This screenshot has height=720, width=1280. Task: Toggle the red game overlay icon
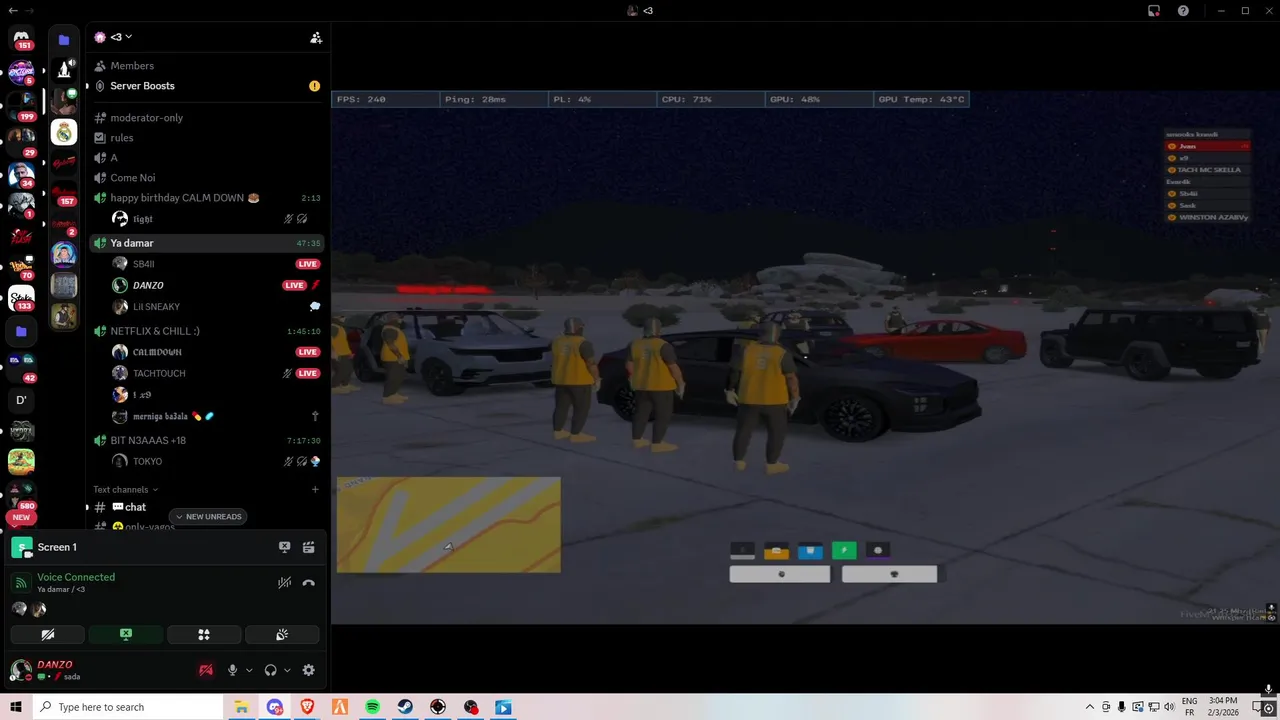(x=206, y=670)
